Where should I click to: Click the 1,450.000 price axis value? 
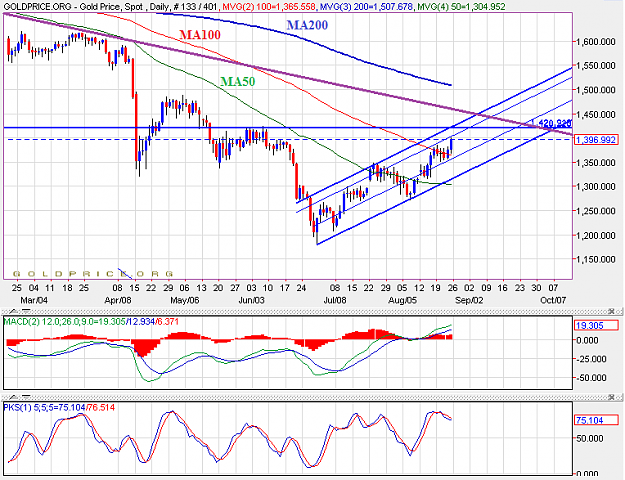click(596, 115)
